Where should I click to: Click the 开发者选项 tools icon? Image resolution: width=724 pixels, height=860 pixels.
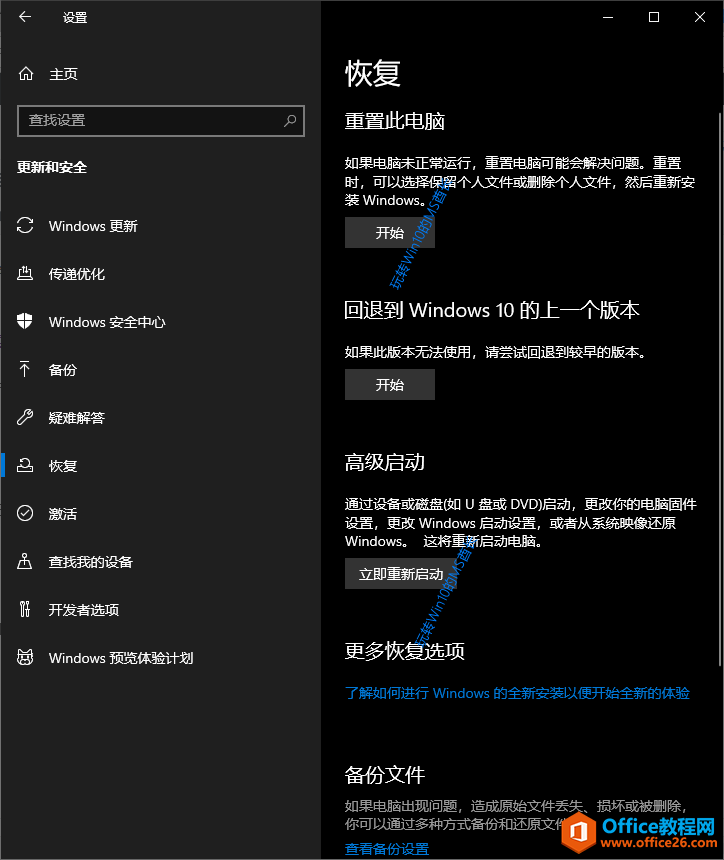tap(25, 609)
